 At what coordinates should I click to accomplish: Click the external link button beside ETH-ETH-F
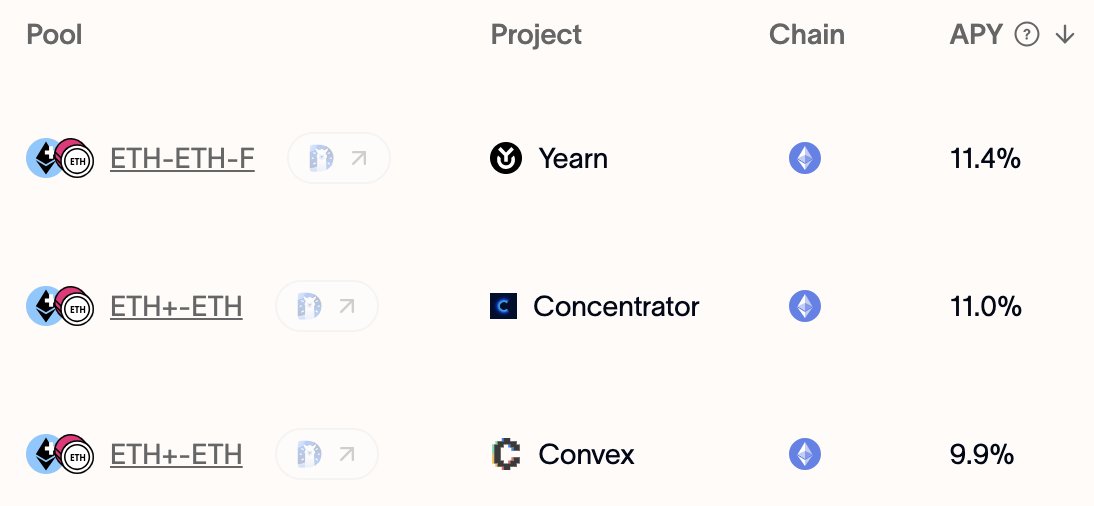(339, 158)
